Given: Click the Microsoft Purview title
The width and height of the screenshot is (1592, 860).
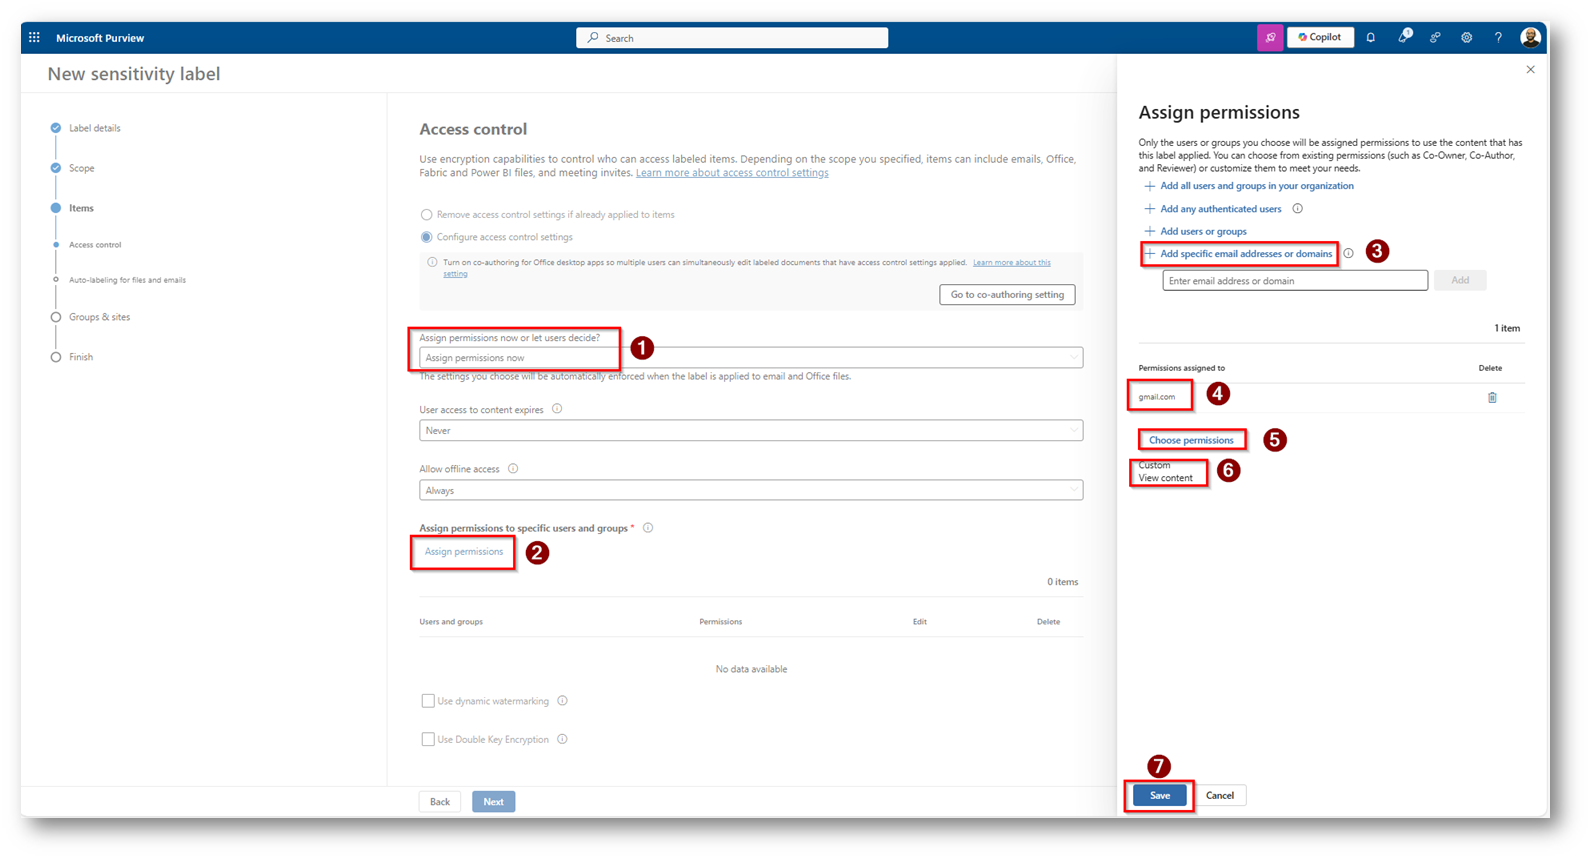Looking at the screenshot, I should pos(100,38).
